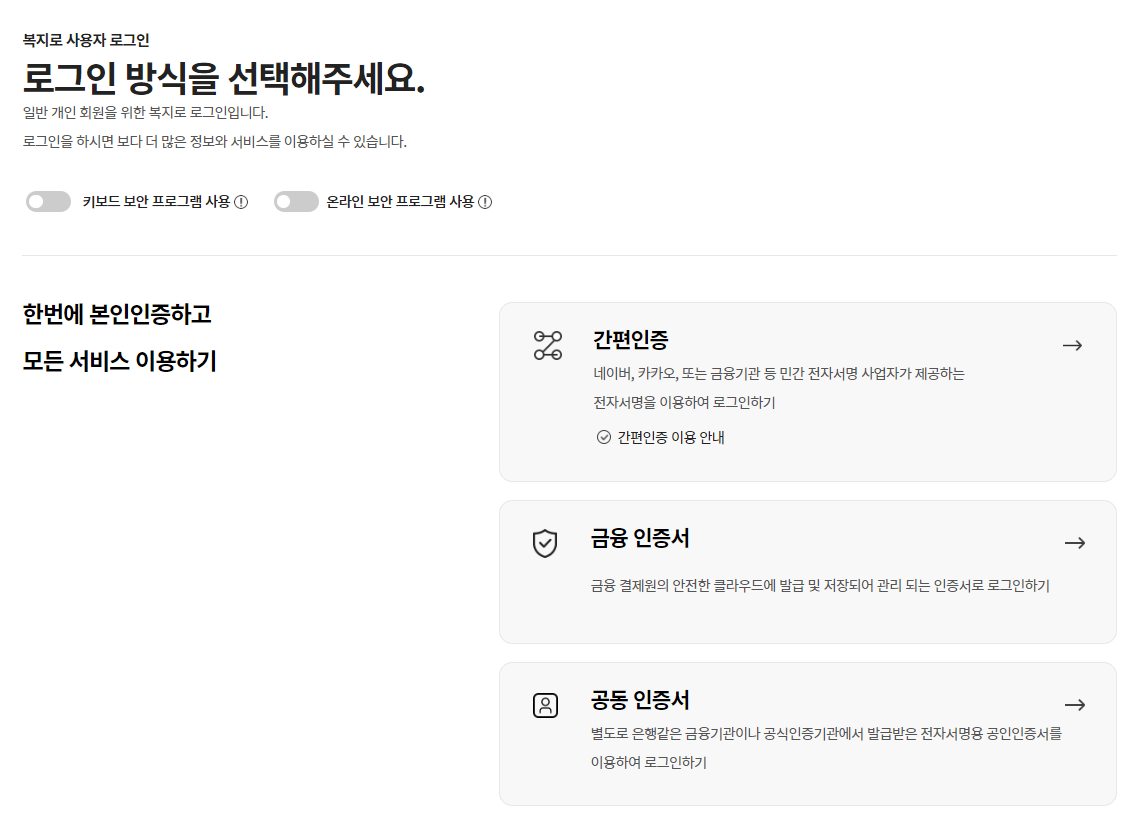
Task: Enable the 온라인 보안 프로그램 사용 toggle
Action: 296,201
